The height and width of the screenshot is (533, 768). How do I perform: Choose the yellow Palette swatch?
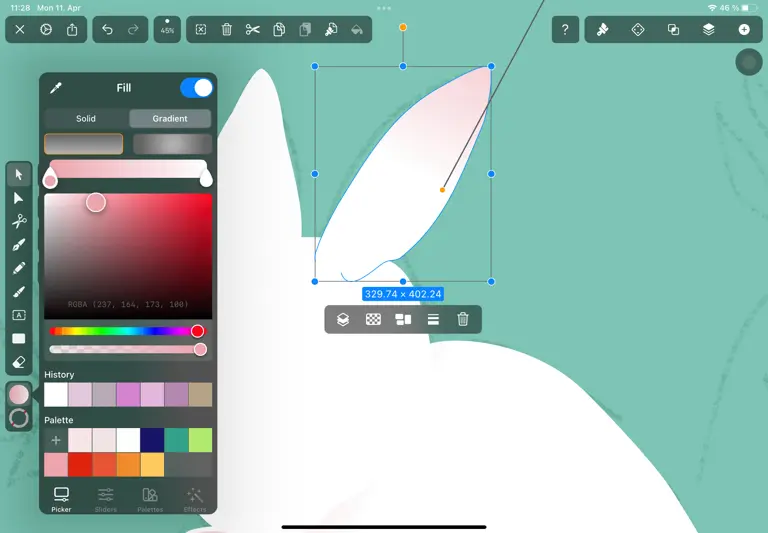(152, 464)
